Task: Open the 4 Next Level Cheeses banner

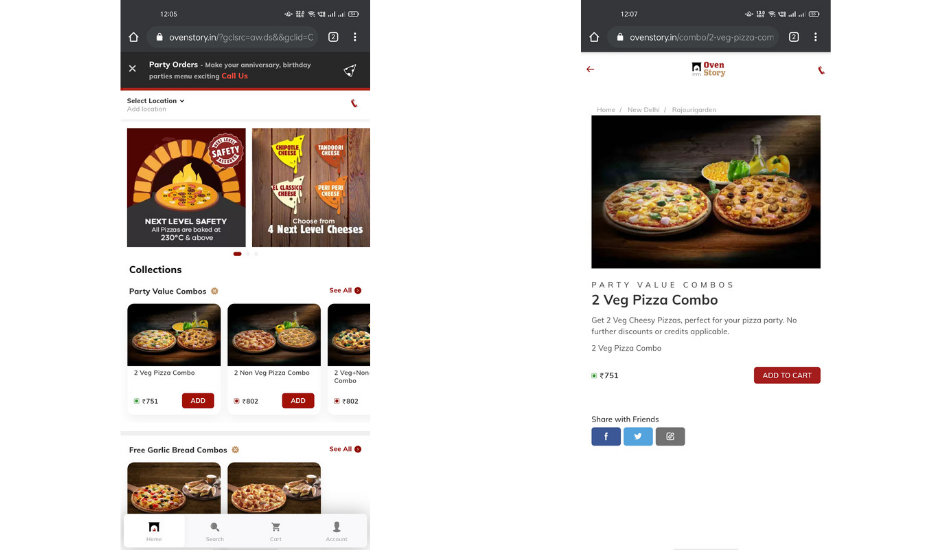Action: coord(311,187)
